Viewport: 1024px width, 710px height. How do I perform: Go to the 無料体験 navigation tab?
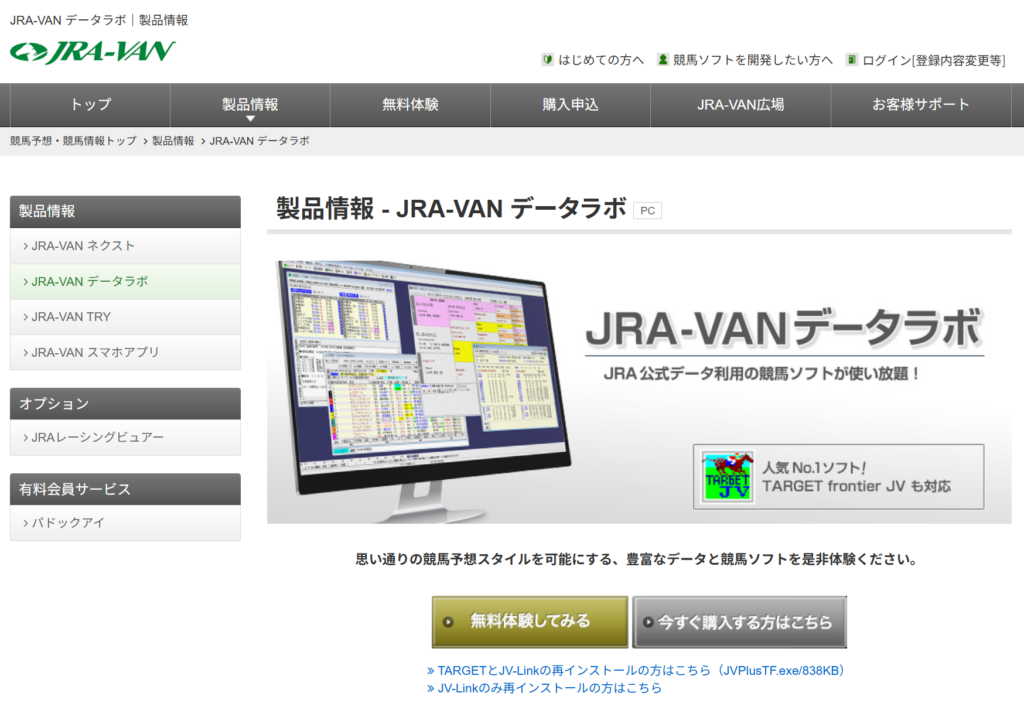point(410,104)
